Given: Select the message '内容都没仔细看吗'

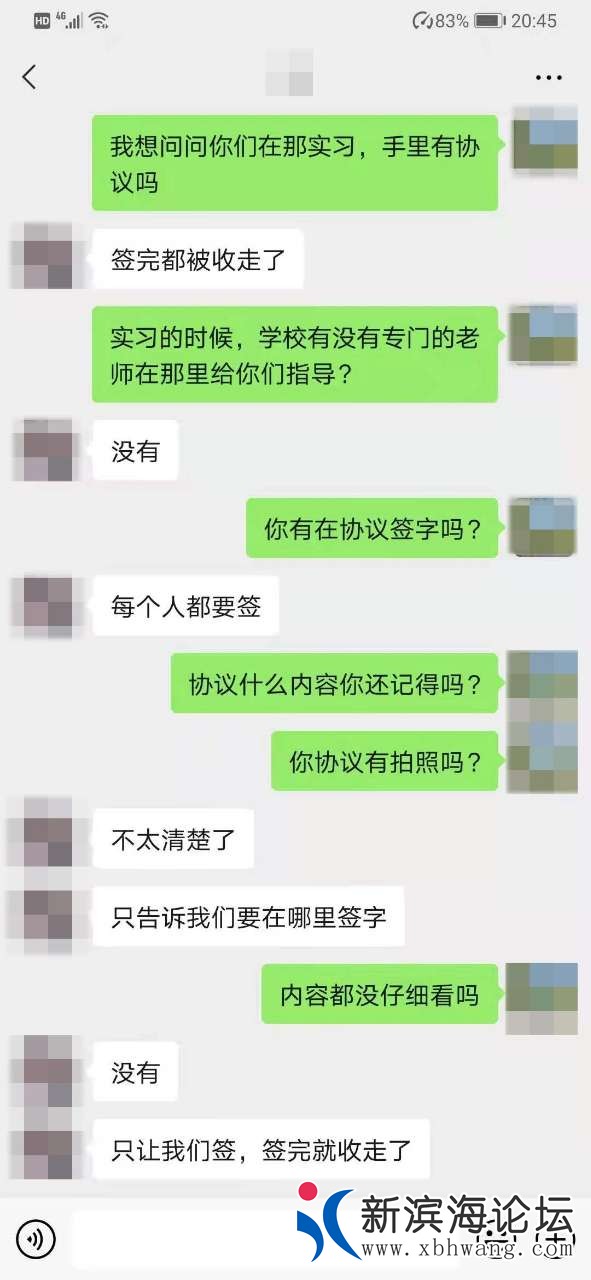Looking at the screenshot, I should pos(380,994).
